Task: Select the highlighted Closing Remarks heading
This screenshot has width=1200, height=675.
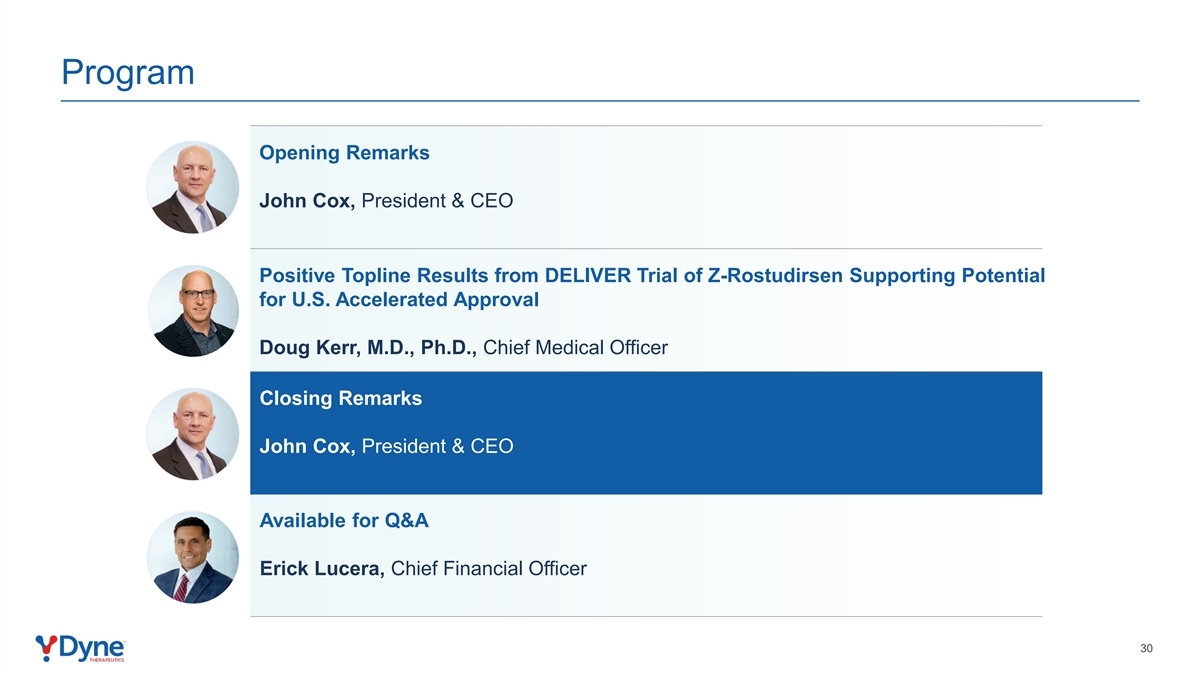Action: point(340,398)
